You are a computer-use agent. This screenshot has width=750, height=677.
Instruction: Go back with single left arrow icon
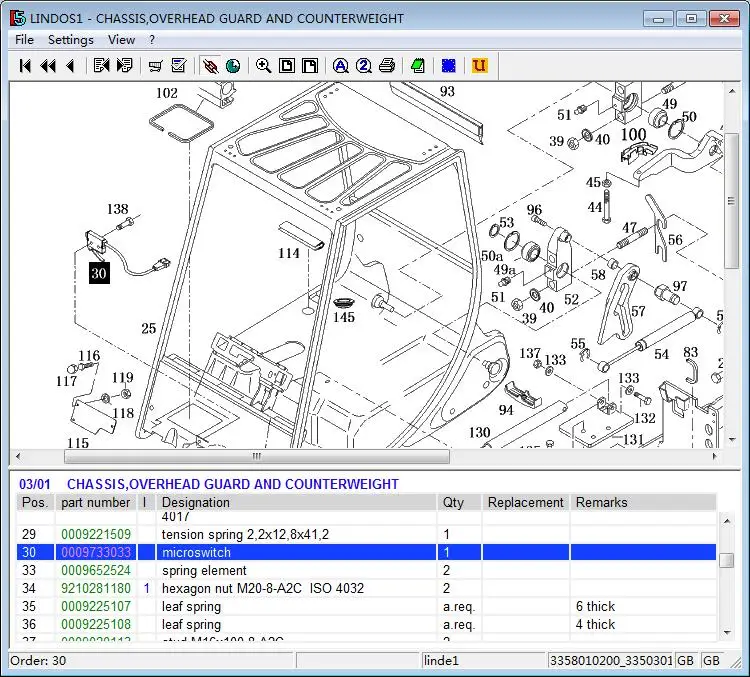pos(70,66)
